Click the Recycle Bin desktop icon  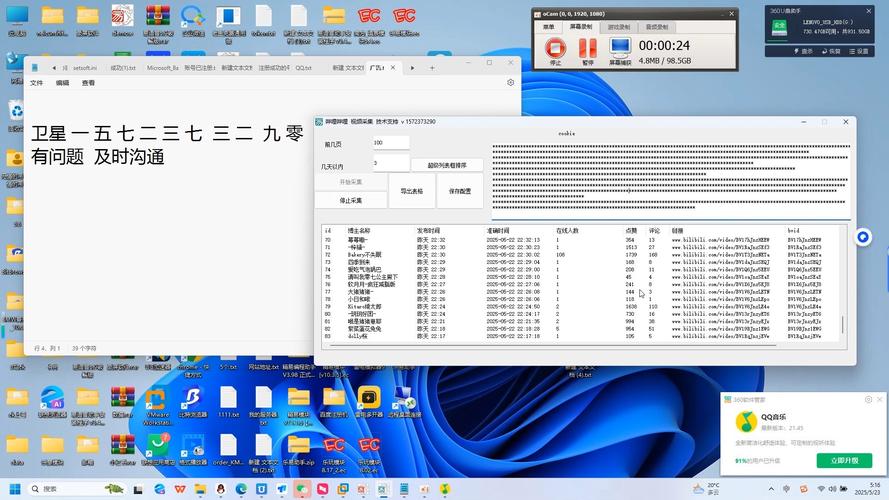[16, 112]
